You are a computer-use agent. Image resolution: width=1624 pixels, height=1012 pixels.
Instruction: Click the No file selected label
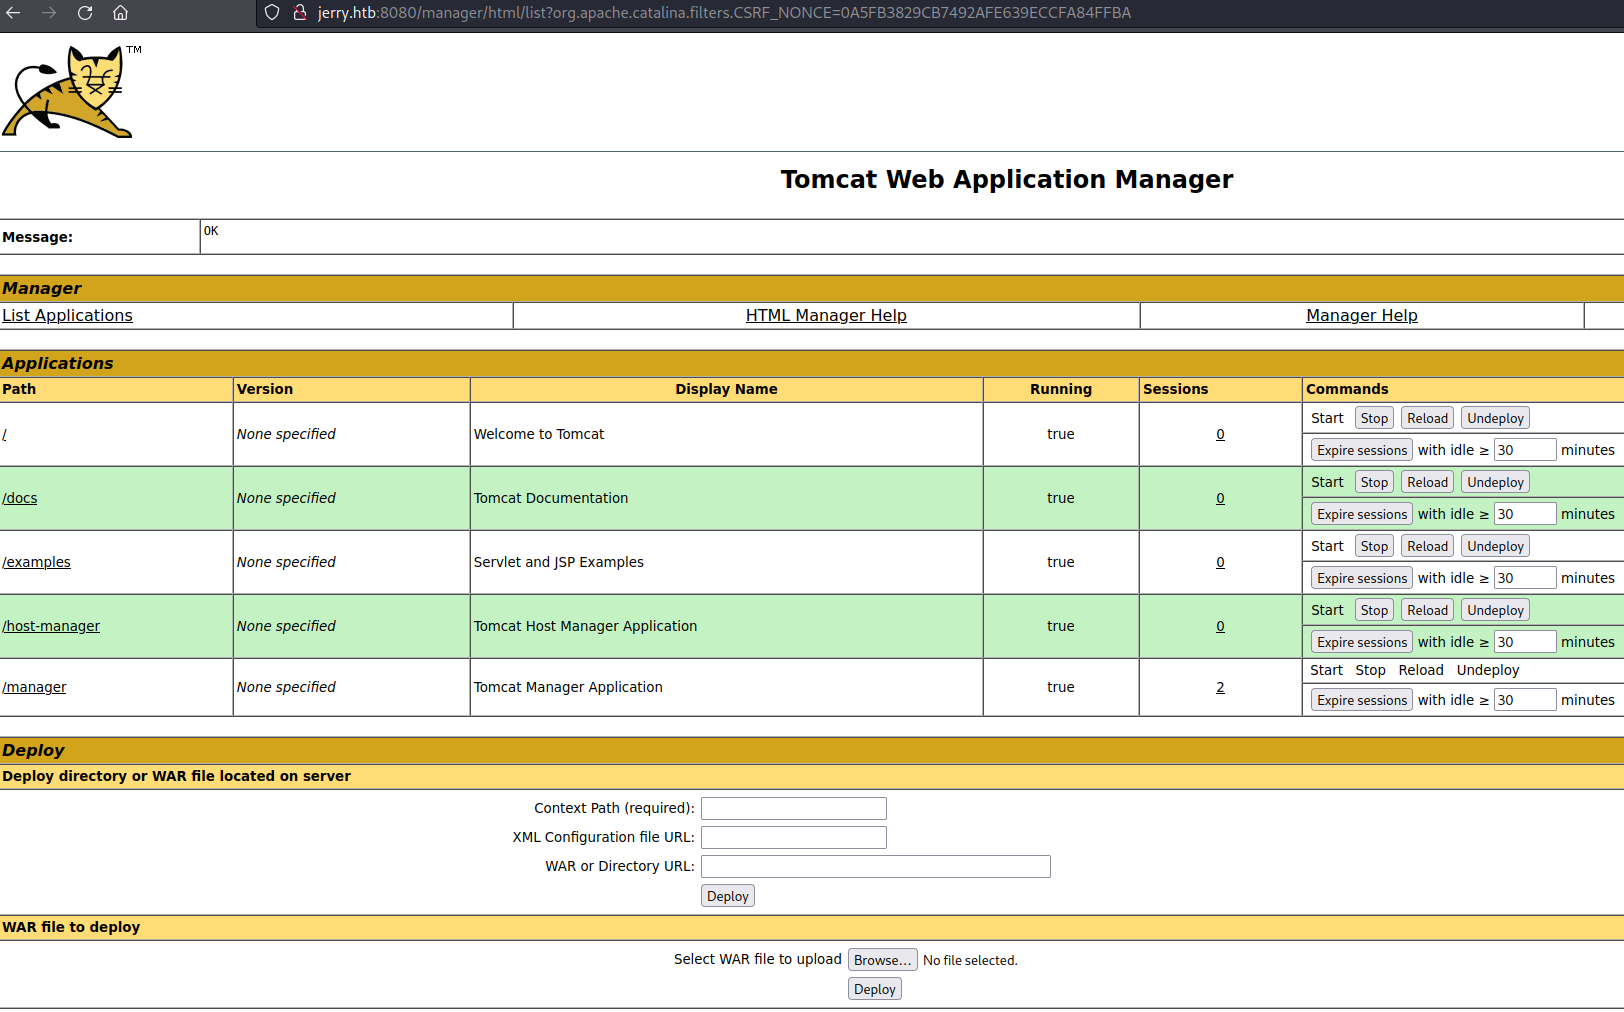coord(970,960)
